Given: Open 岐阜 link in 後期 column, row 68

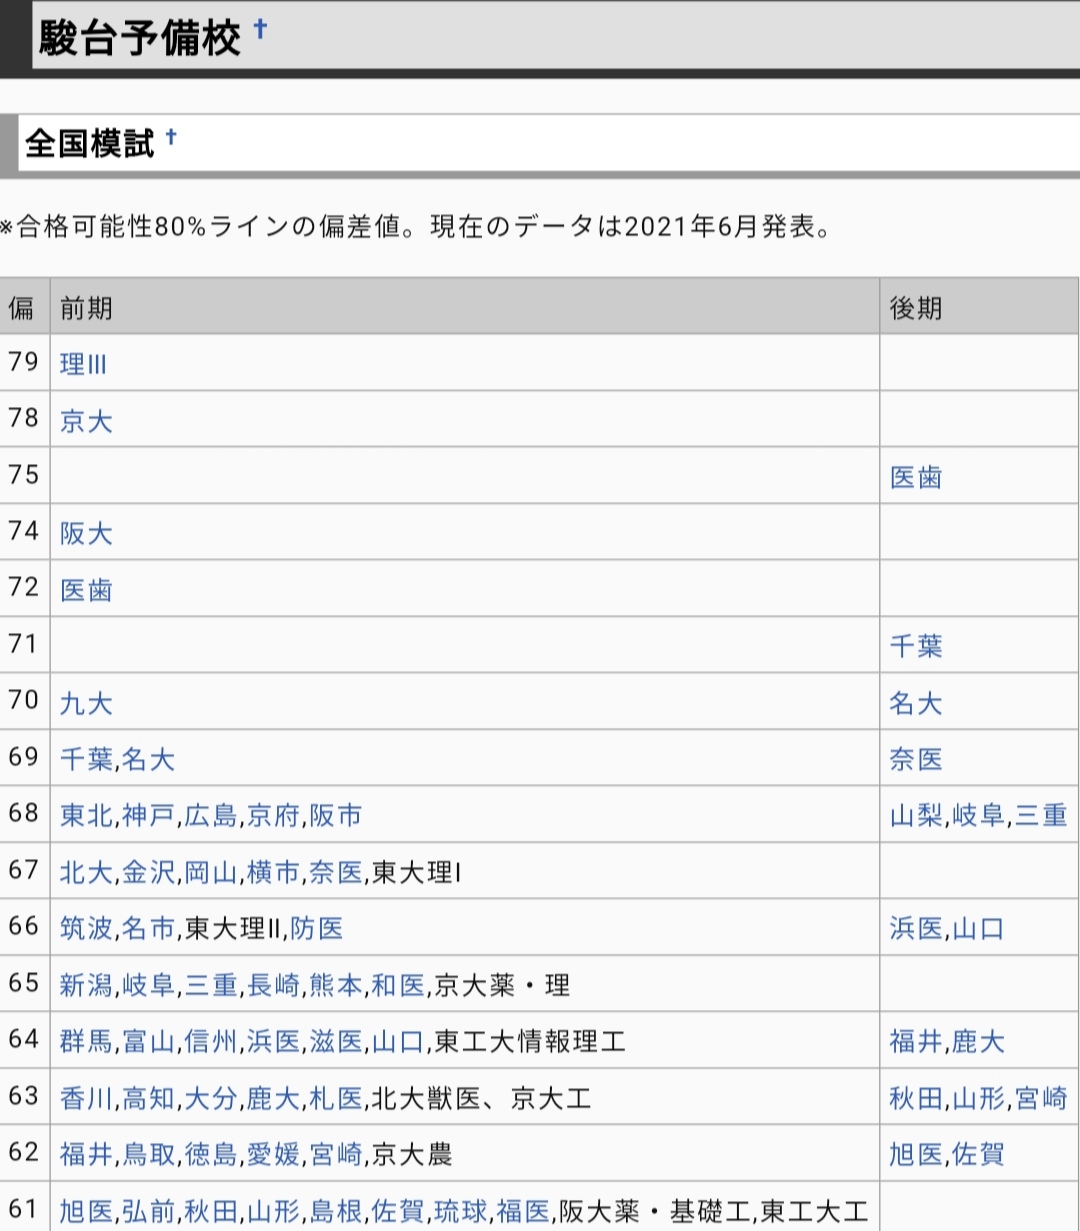Looking at the screenshot, I should pyautogui.click(x=978, y=815).
